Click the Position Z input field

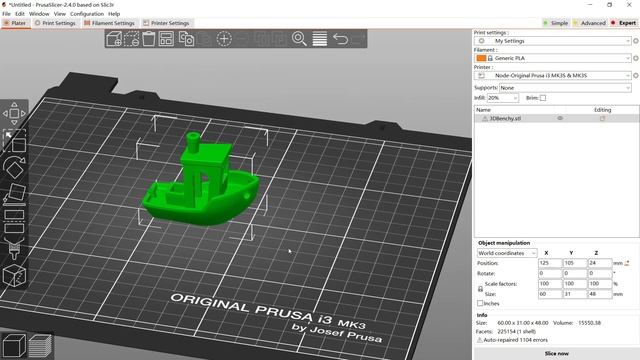pyautogui.click(x=600, y=263)
